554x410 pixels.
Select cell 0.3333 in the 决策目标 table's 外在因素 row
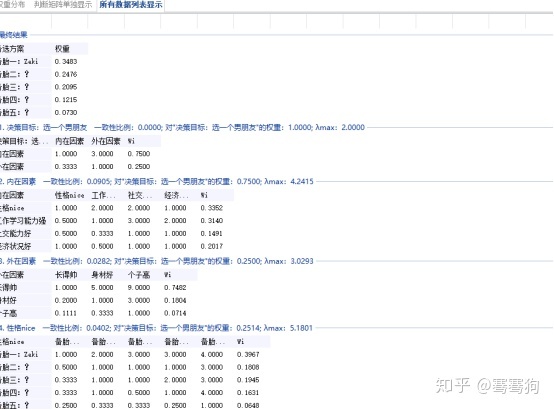(x=66, y=166)
